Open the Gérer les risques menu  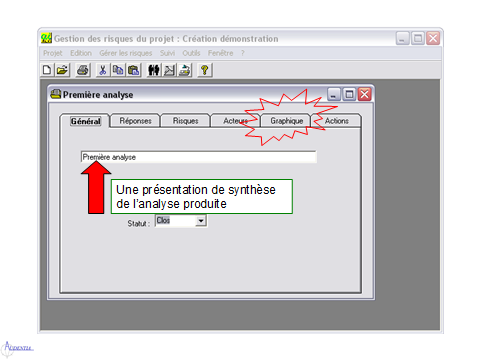tap(126, 53)
